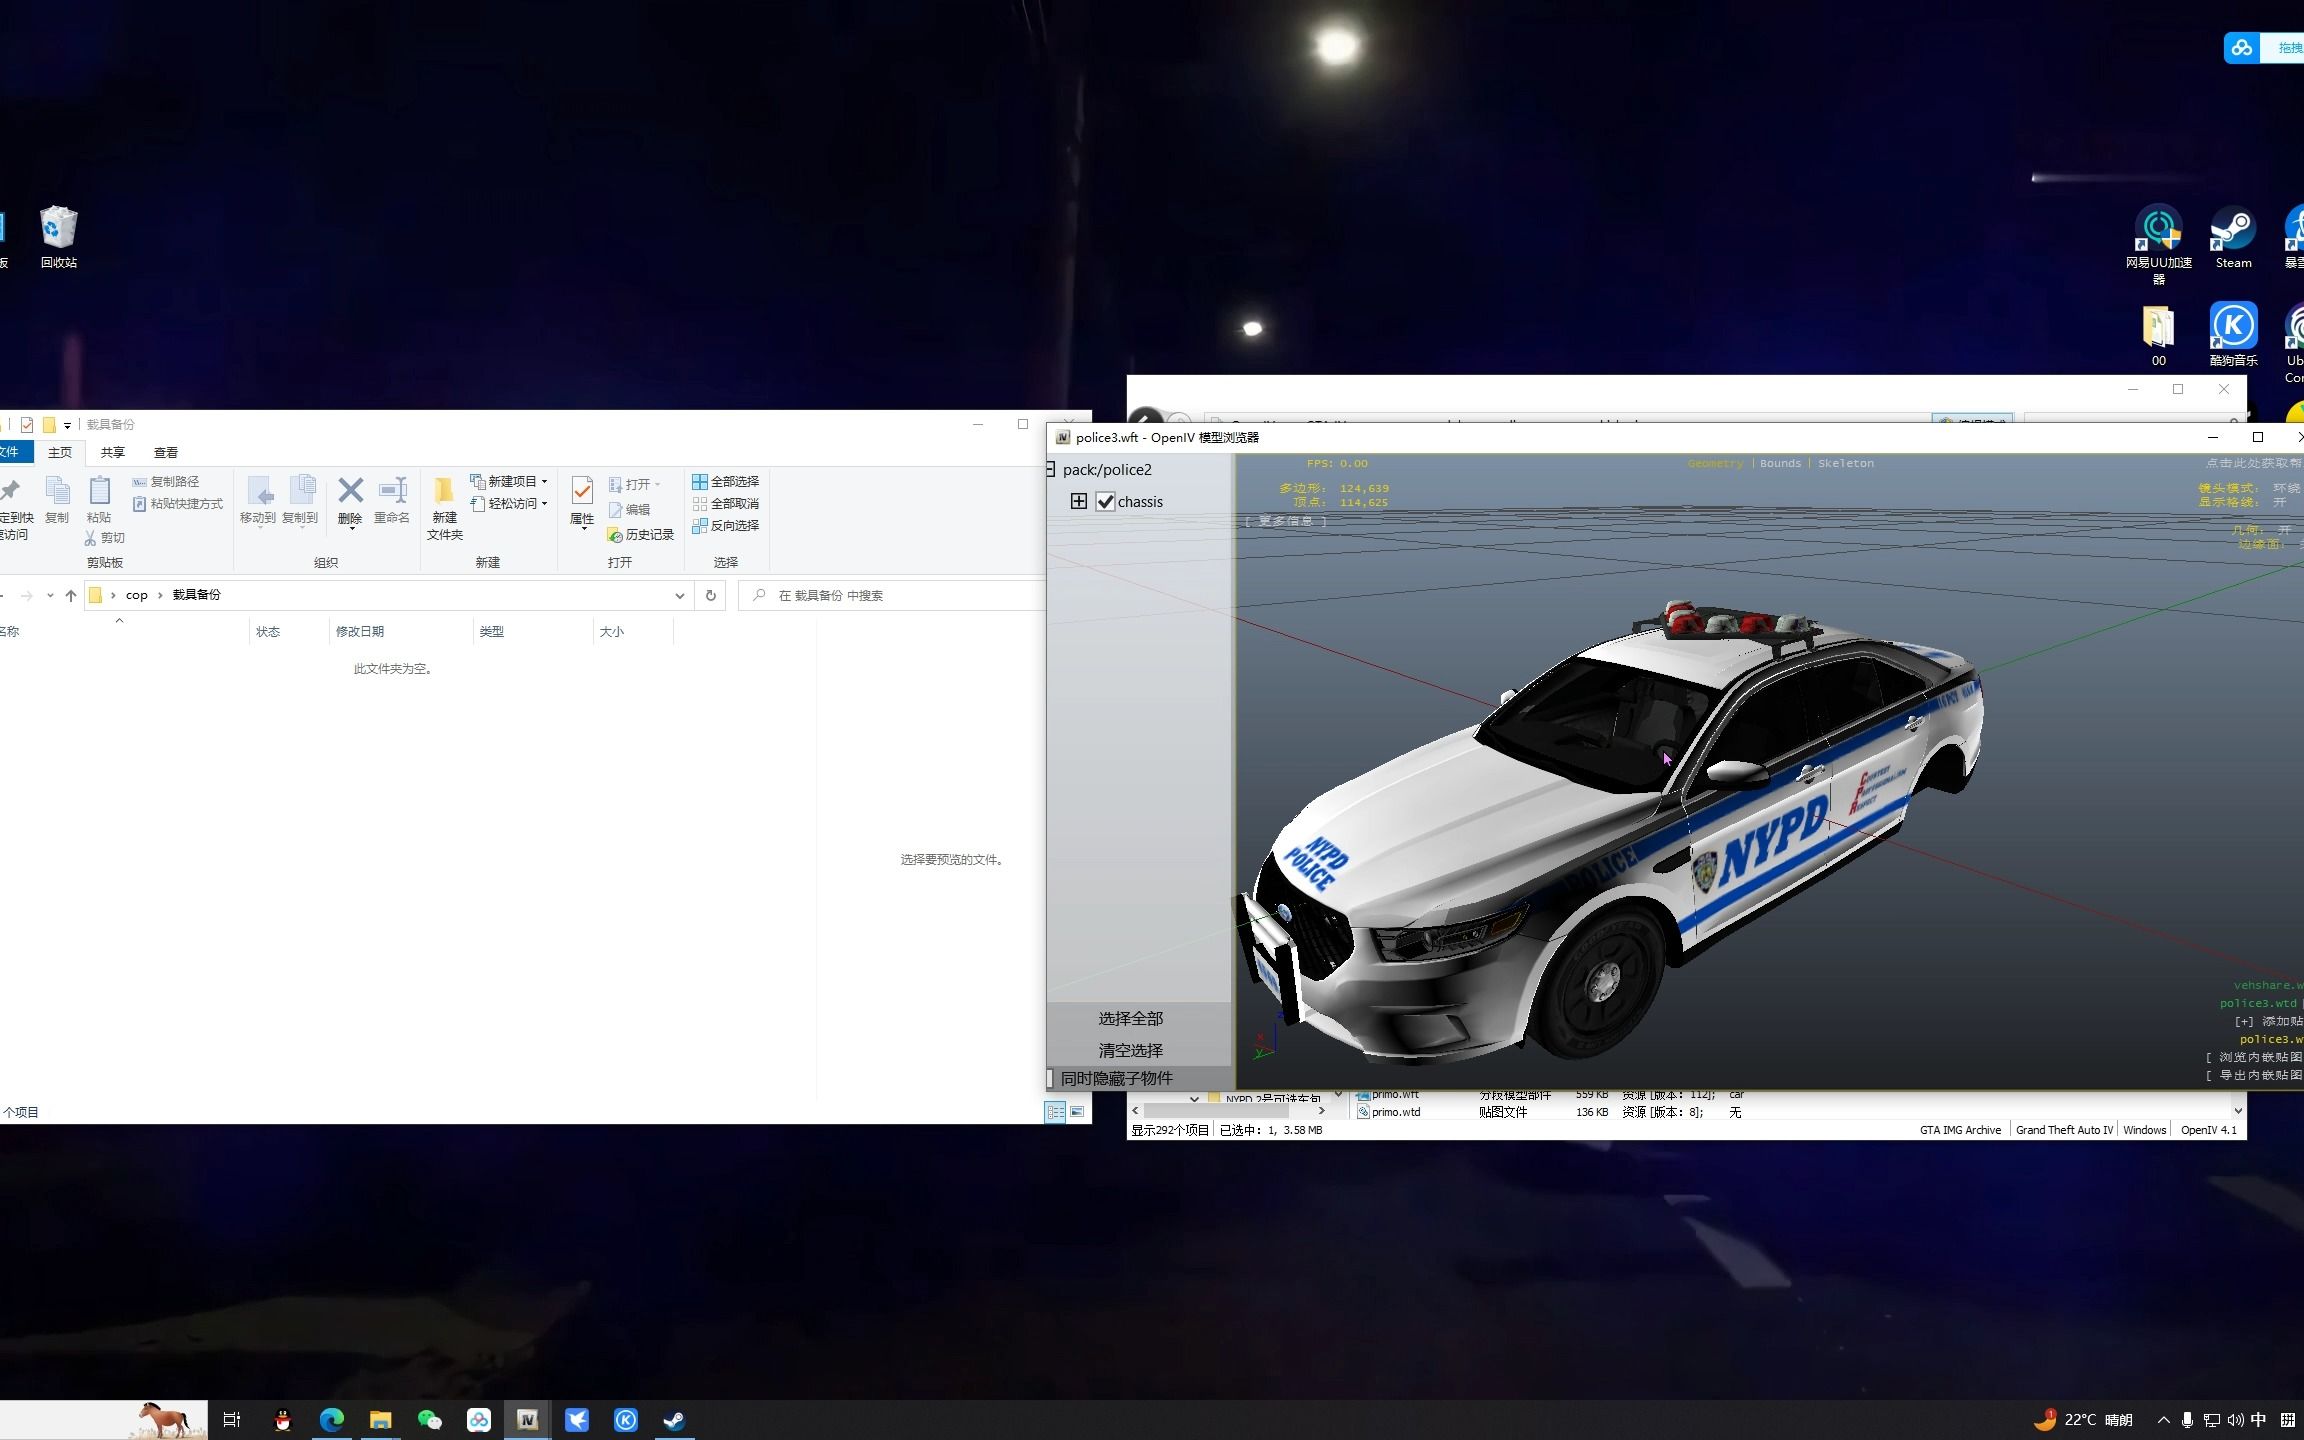Click the WeChat icon in the taskbar
Screen dimensions: 2304x1440
pyautogui.click(x=430, y=1420)
